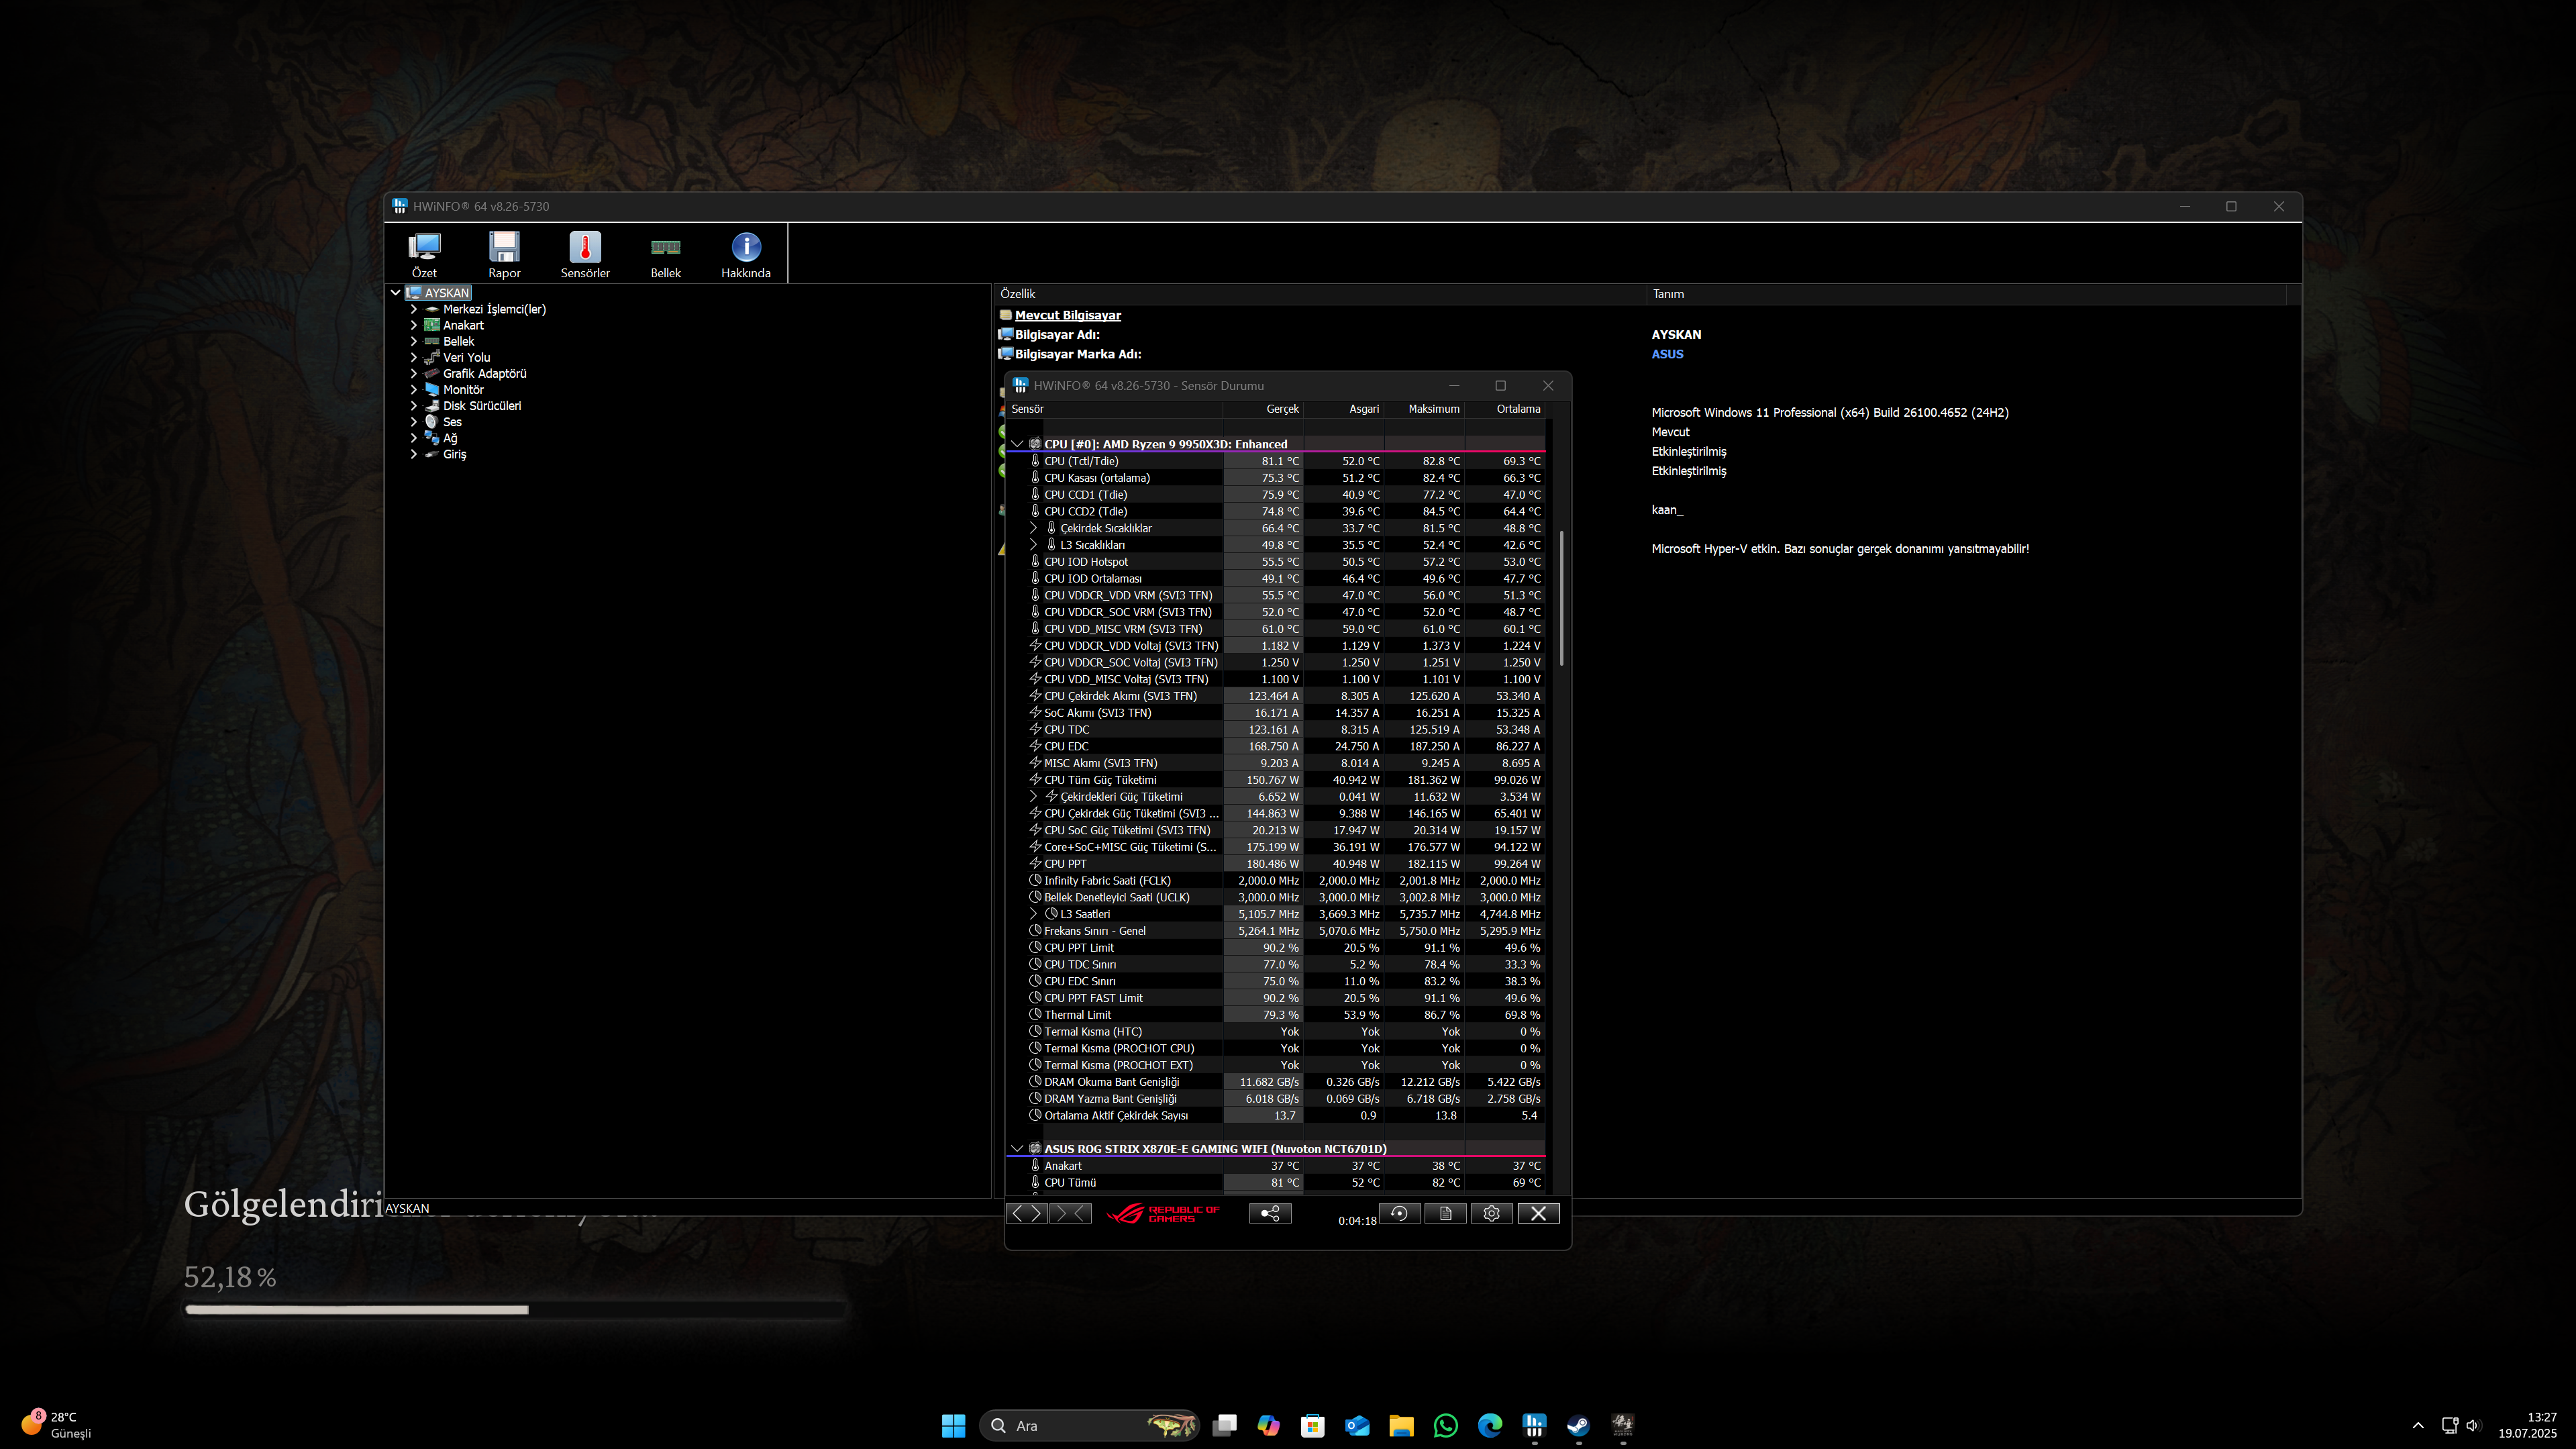
Task: Click the sensor window vertical scrollbar
Action: tap(1561, 598)
